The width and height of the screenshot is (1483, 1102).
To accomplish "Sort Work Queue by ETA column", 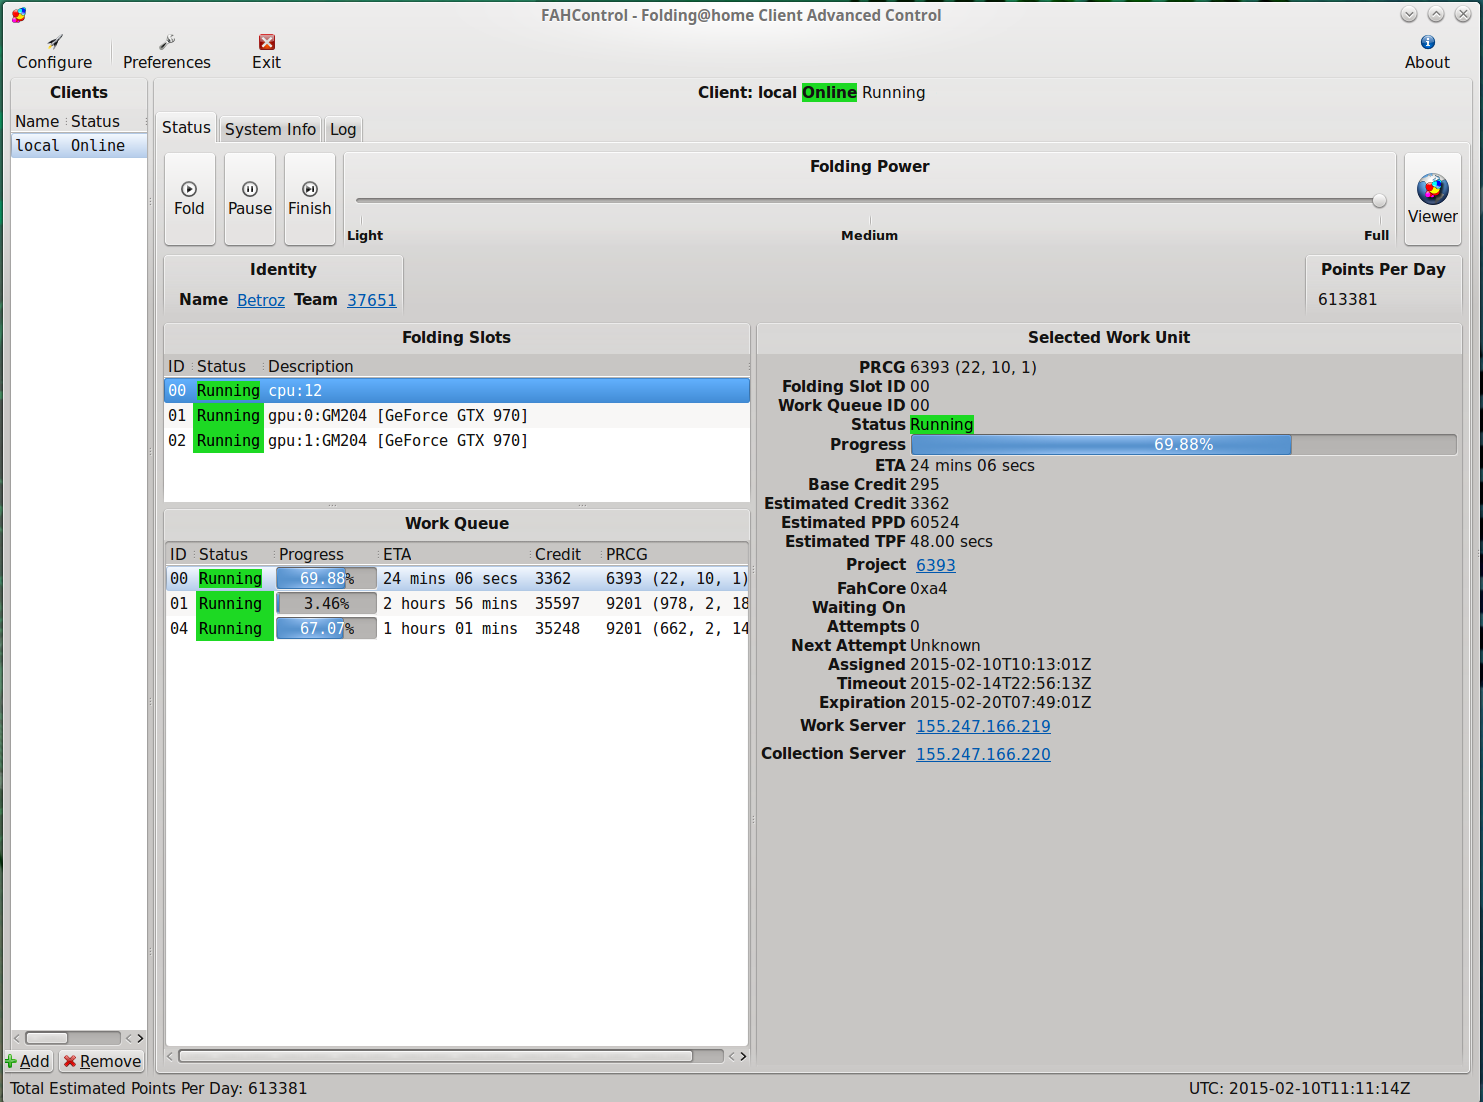I will [x=454, y=554].
